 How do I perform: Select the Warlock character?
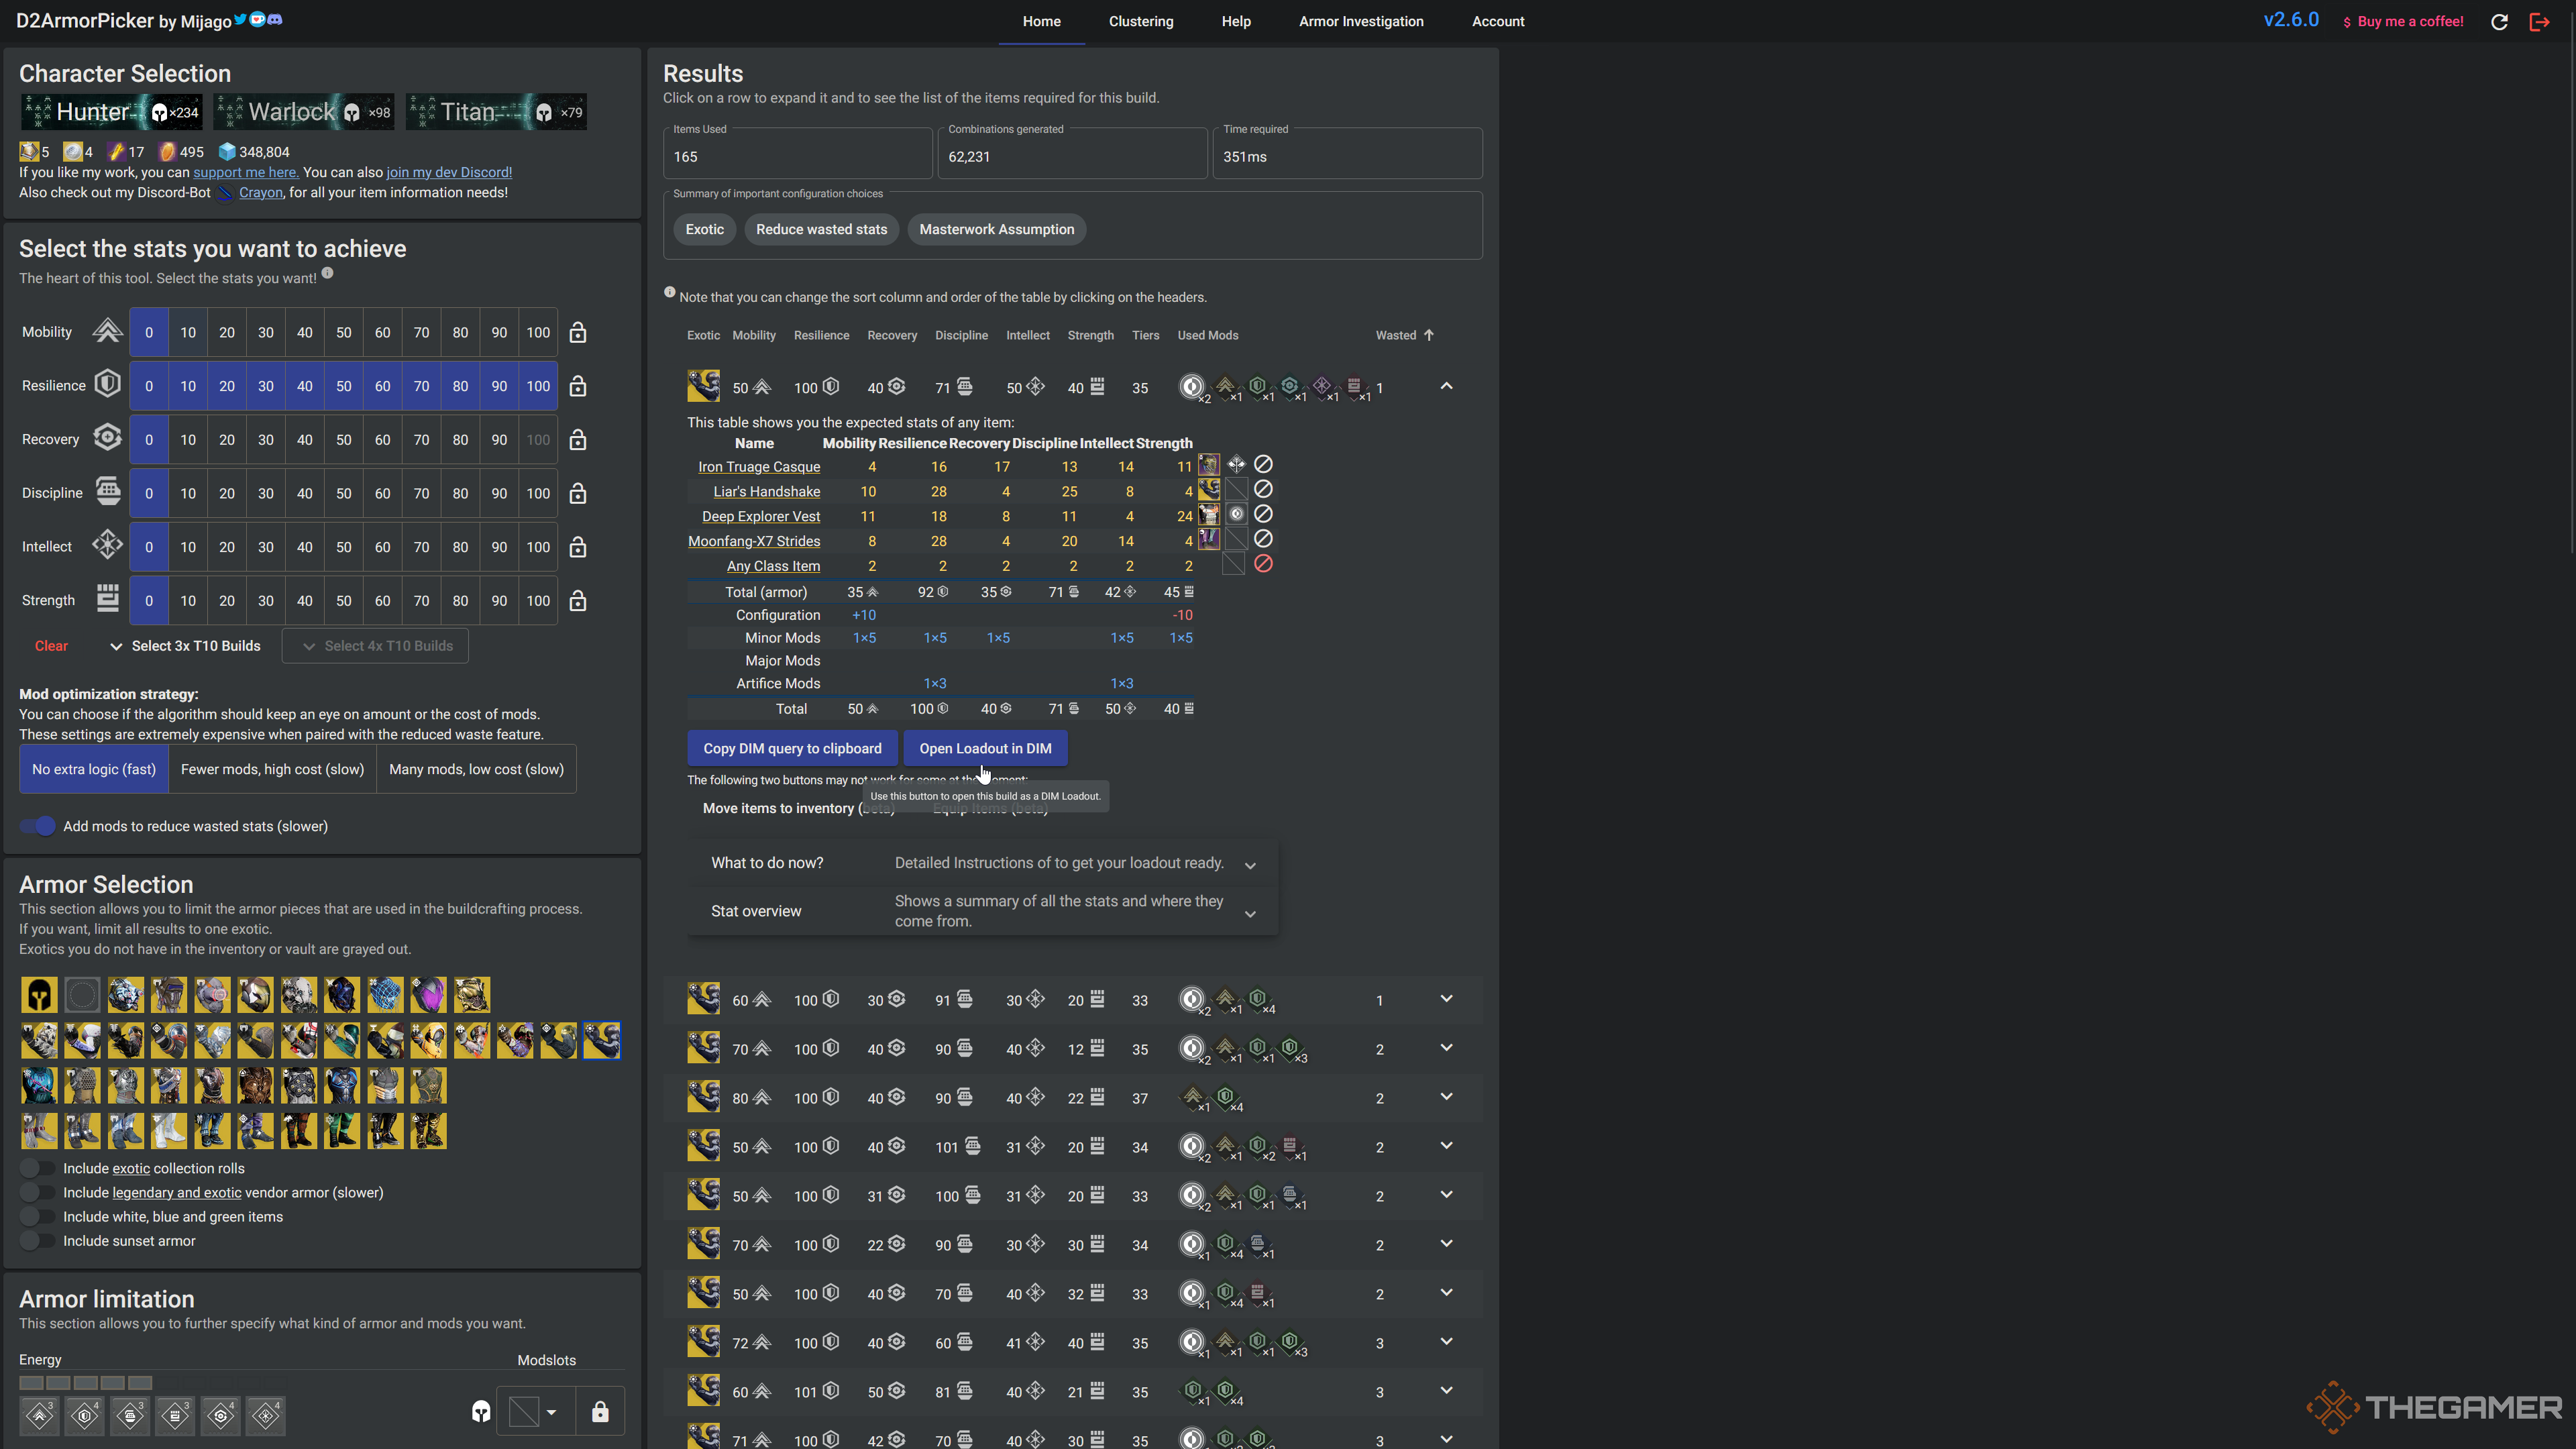click(x=304, y=112)
